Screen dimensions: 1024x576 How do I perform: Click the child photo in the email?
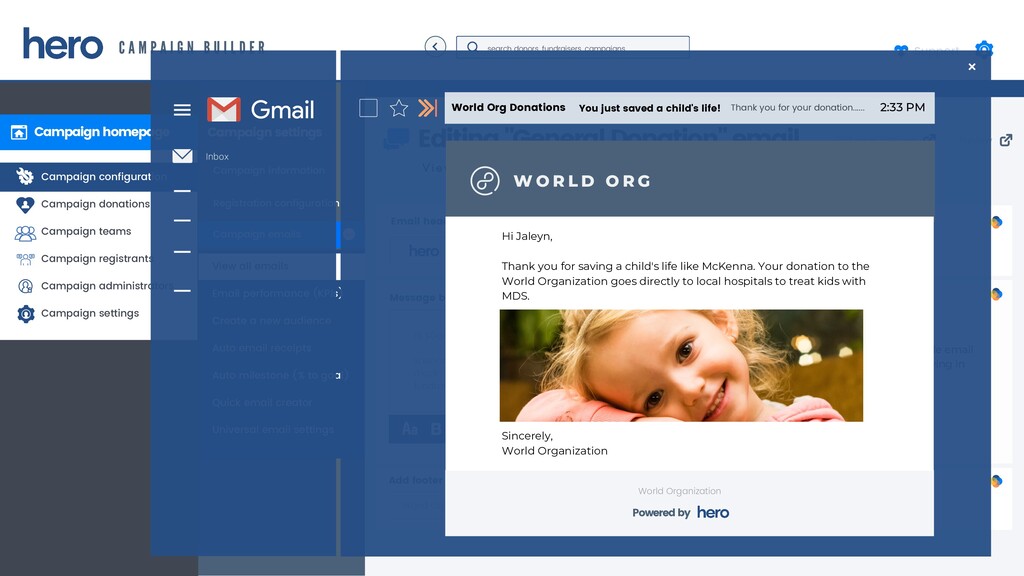tap(681, 365)
